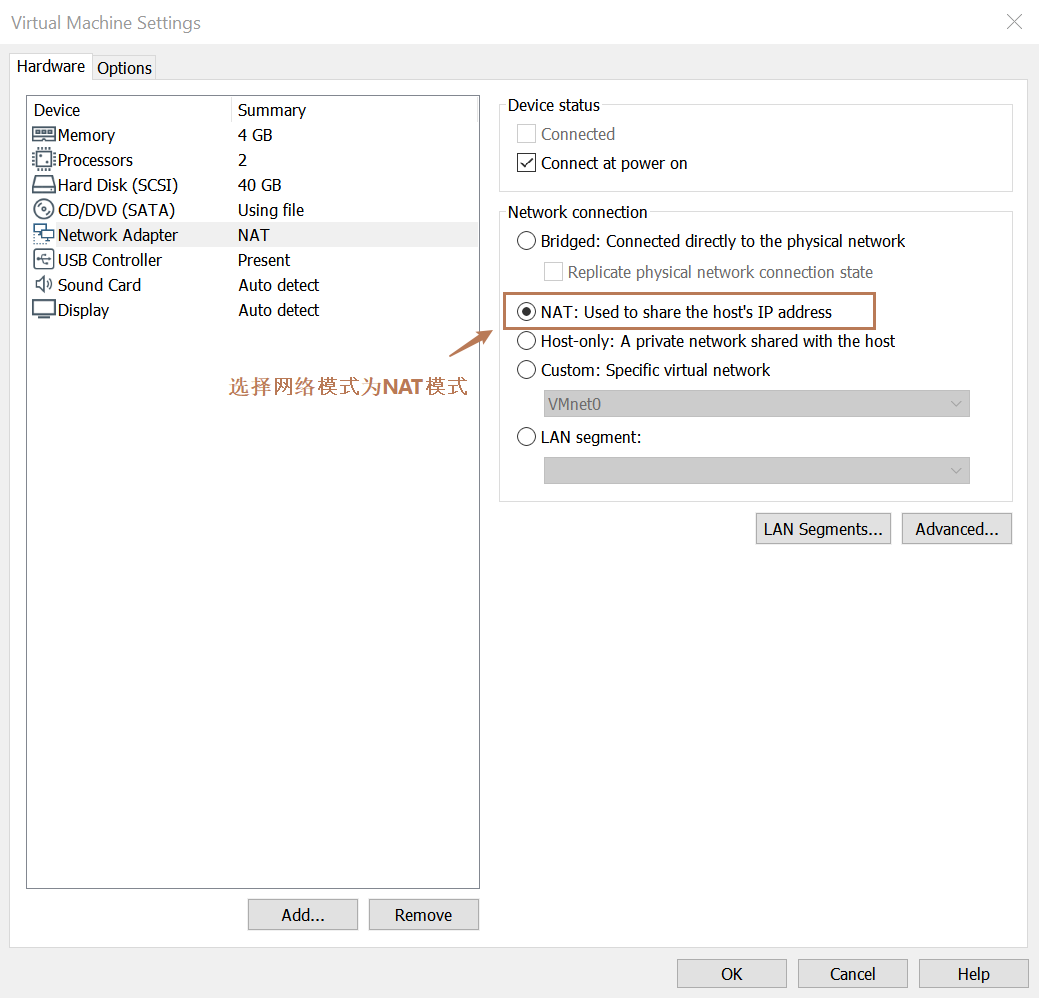The width and height of the screenshot is (1039, 998).
Task: Click Display's Auto detect summary
Action: tap(279, 310)
